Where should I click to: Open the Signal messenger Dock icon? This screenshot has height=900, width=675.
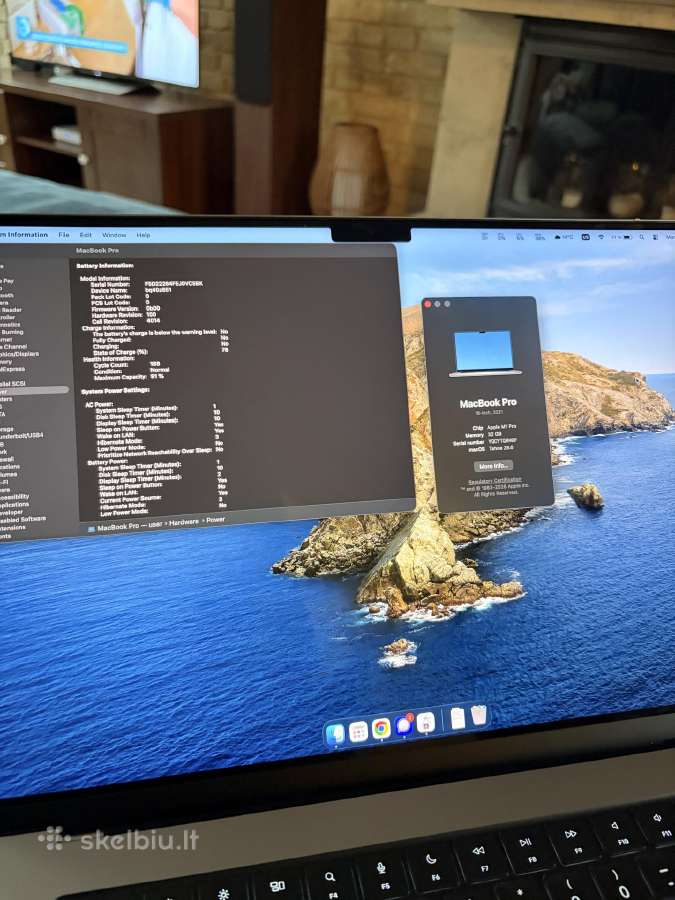[x=404, y=726]
